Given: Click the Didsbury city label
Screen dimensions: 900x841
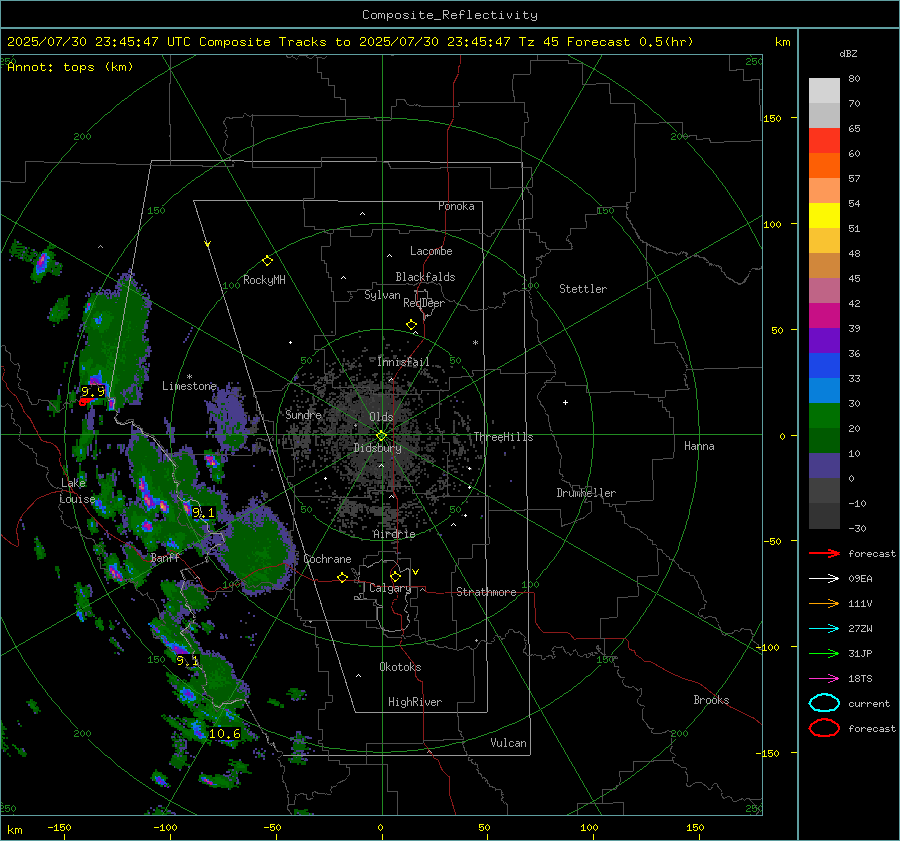Looking at the screenshot, I should click(x=377, y=448).
